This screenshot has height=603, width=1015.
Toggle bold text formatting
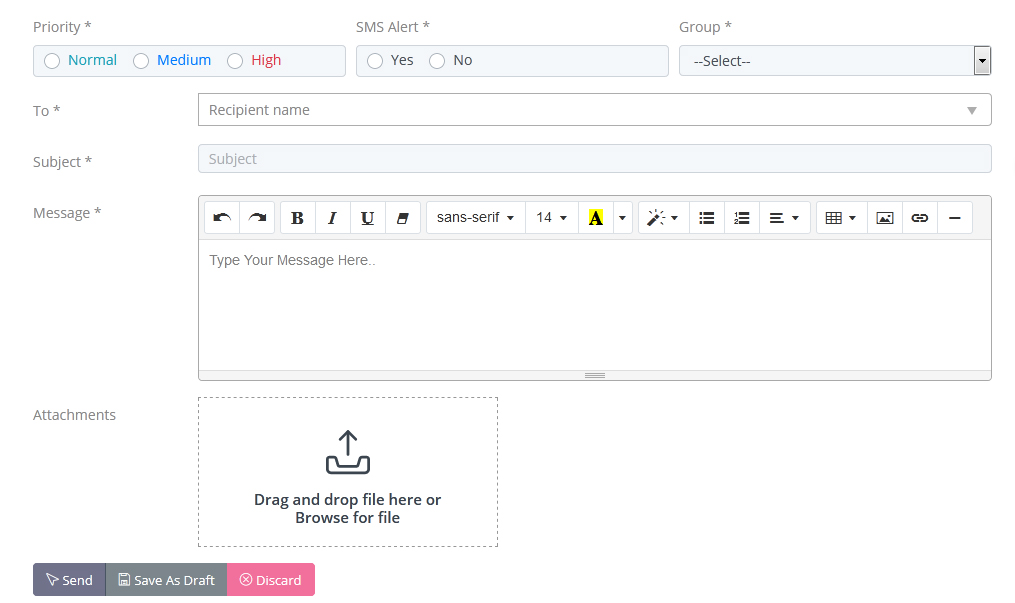tap(297, 218)
